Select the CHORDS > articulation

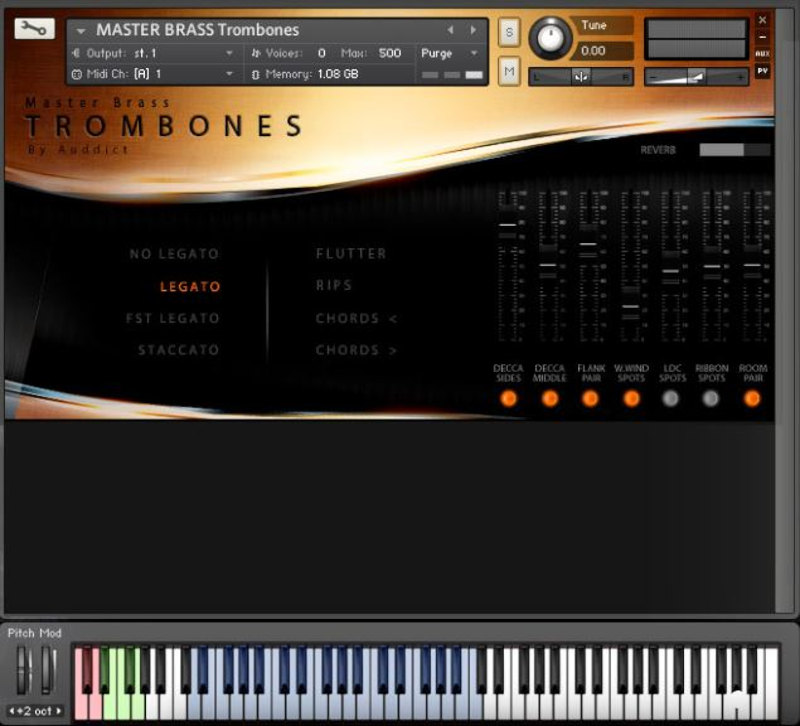pos(356,350)
